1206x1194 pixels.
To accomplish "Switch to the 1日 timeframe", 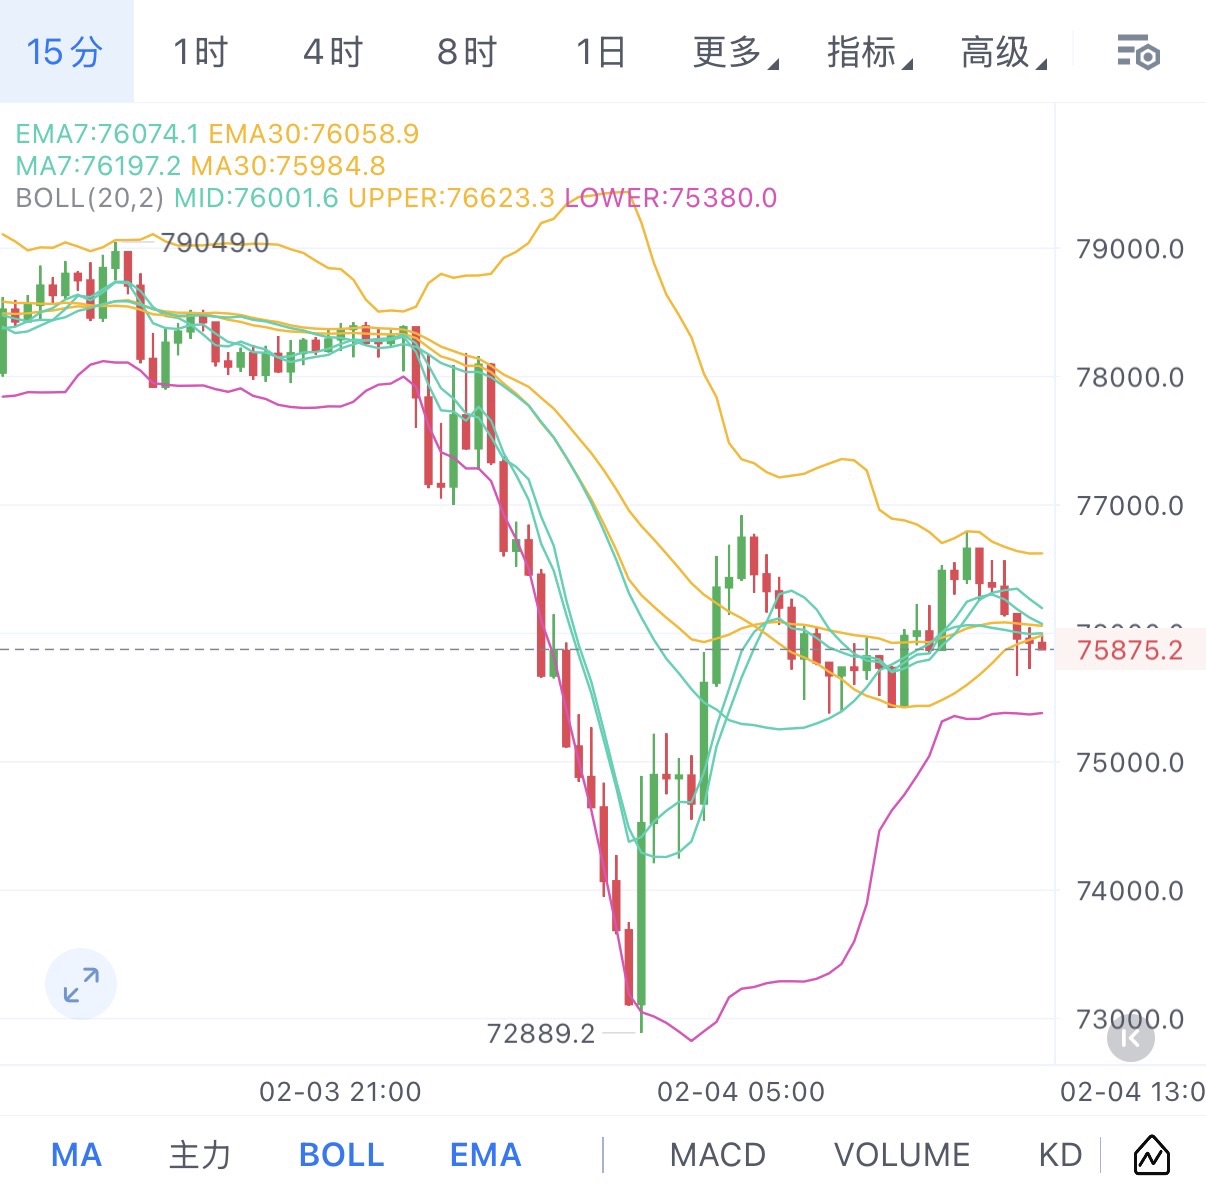I will (x=601, y=52).
